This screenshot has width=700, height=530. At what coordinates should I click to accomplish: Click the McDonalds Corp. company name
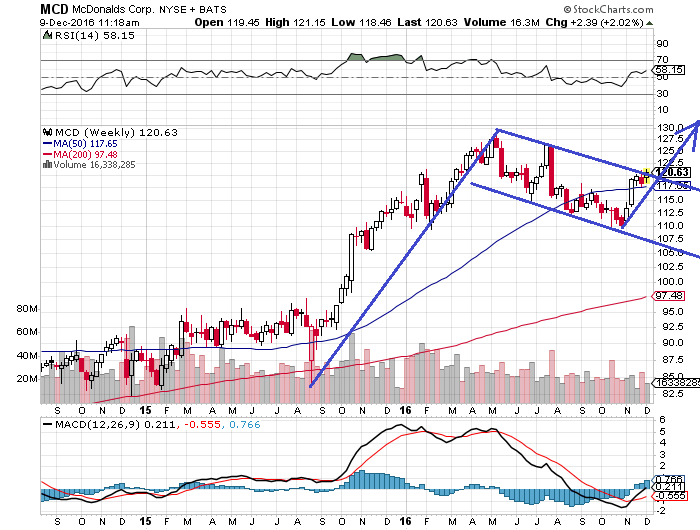(x=113, y=9)
